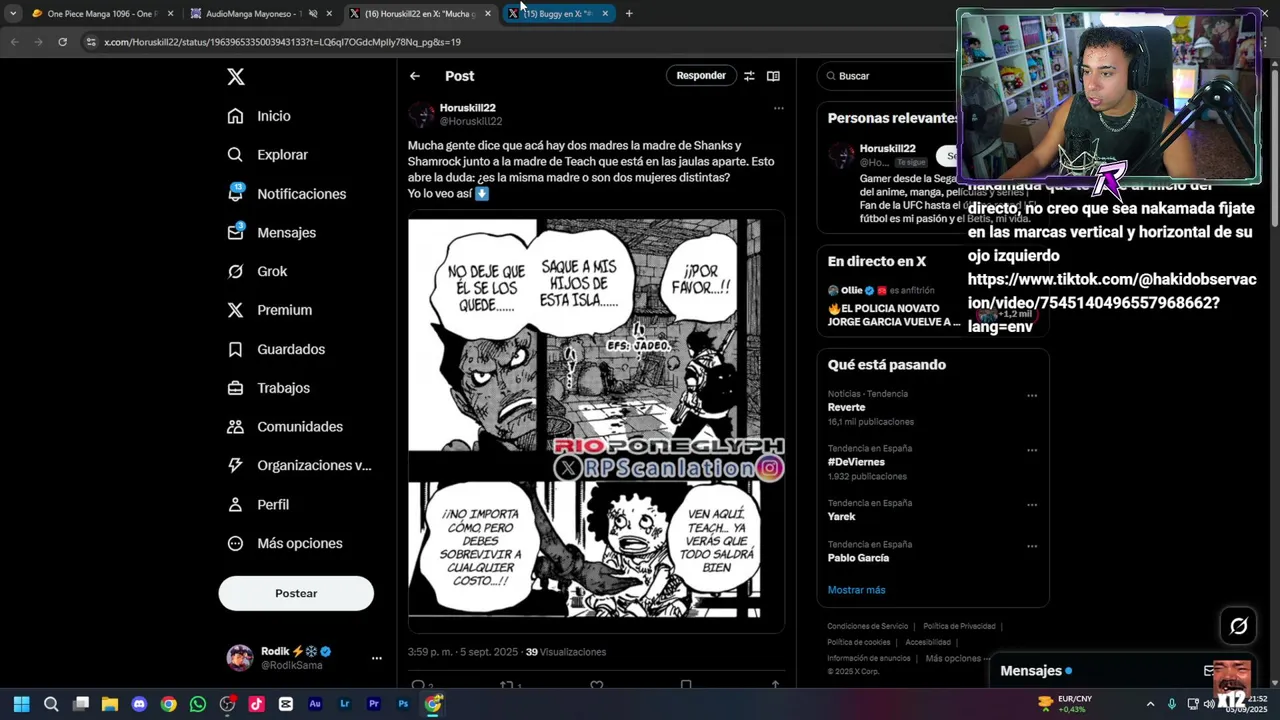The image size is (1280, 720).
Task: Open the Grok floating button
Action: pos(1238,626)
